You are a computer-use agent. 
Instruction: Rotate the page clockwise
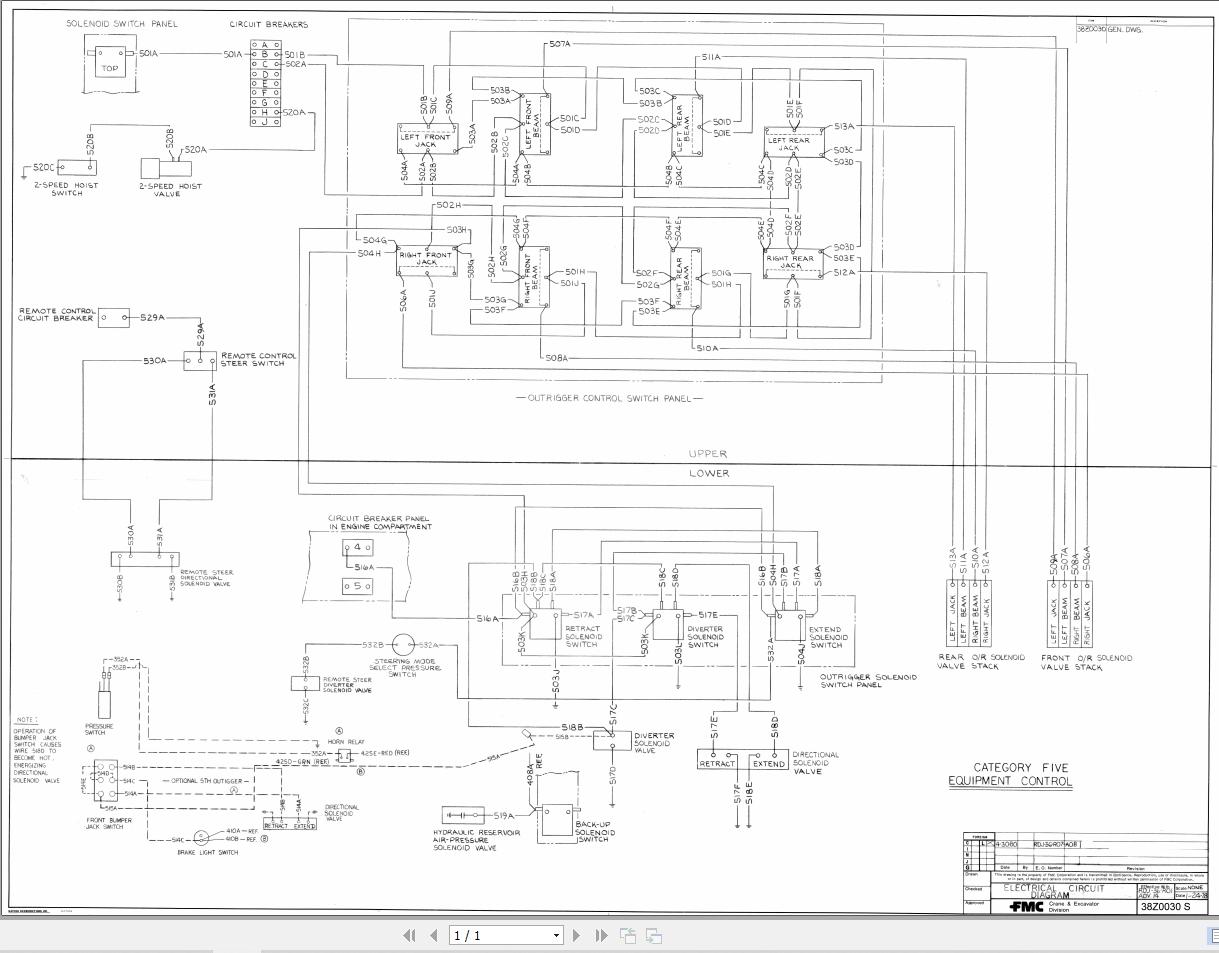coord(653,936)
